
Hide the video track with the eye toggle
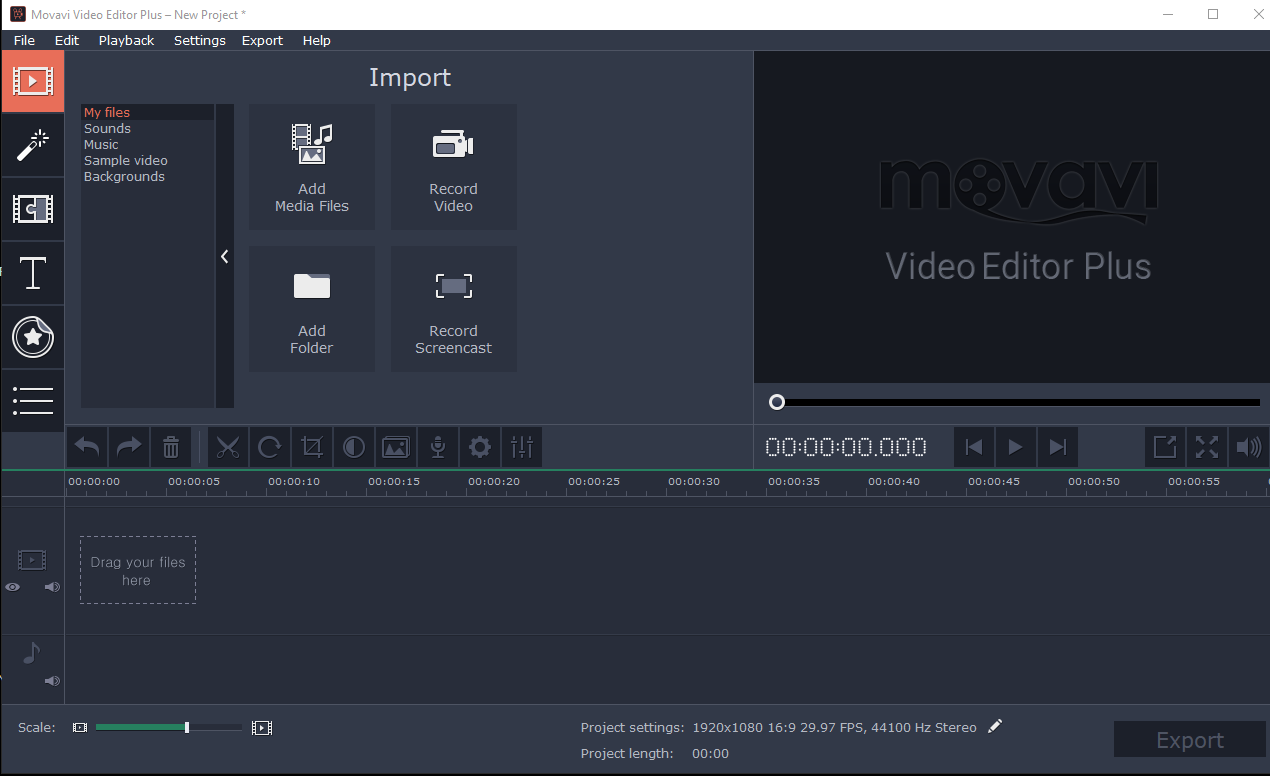click(x=13, y=587)
